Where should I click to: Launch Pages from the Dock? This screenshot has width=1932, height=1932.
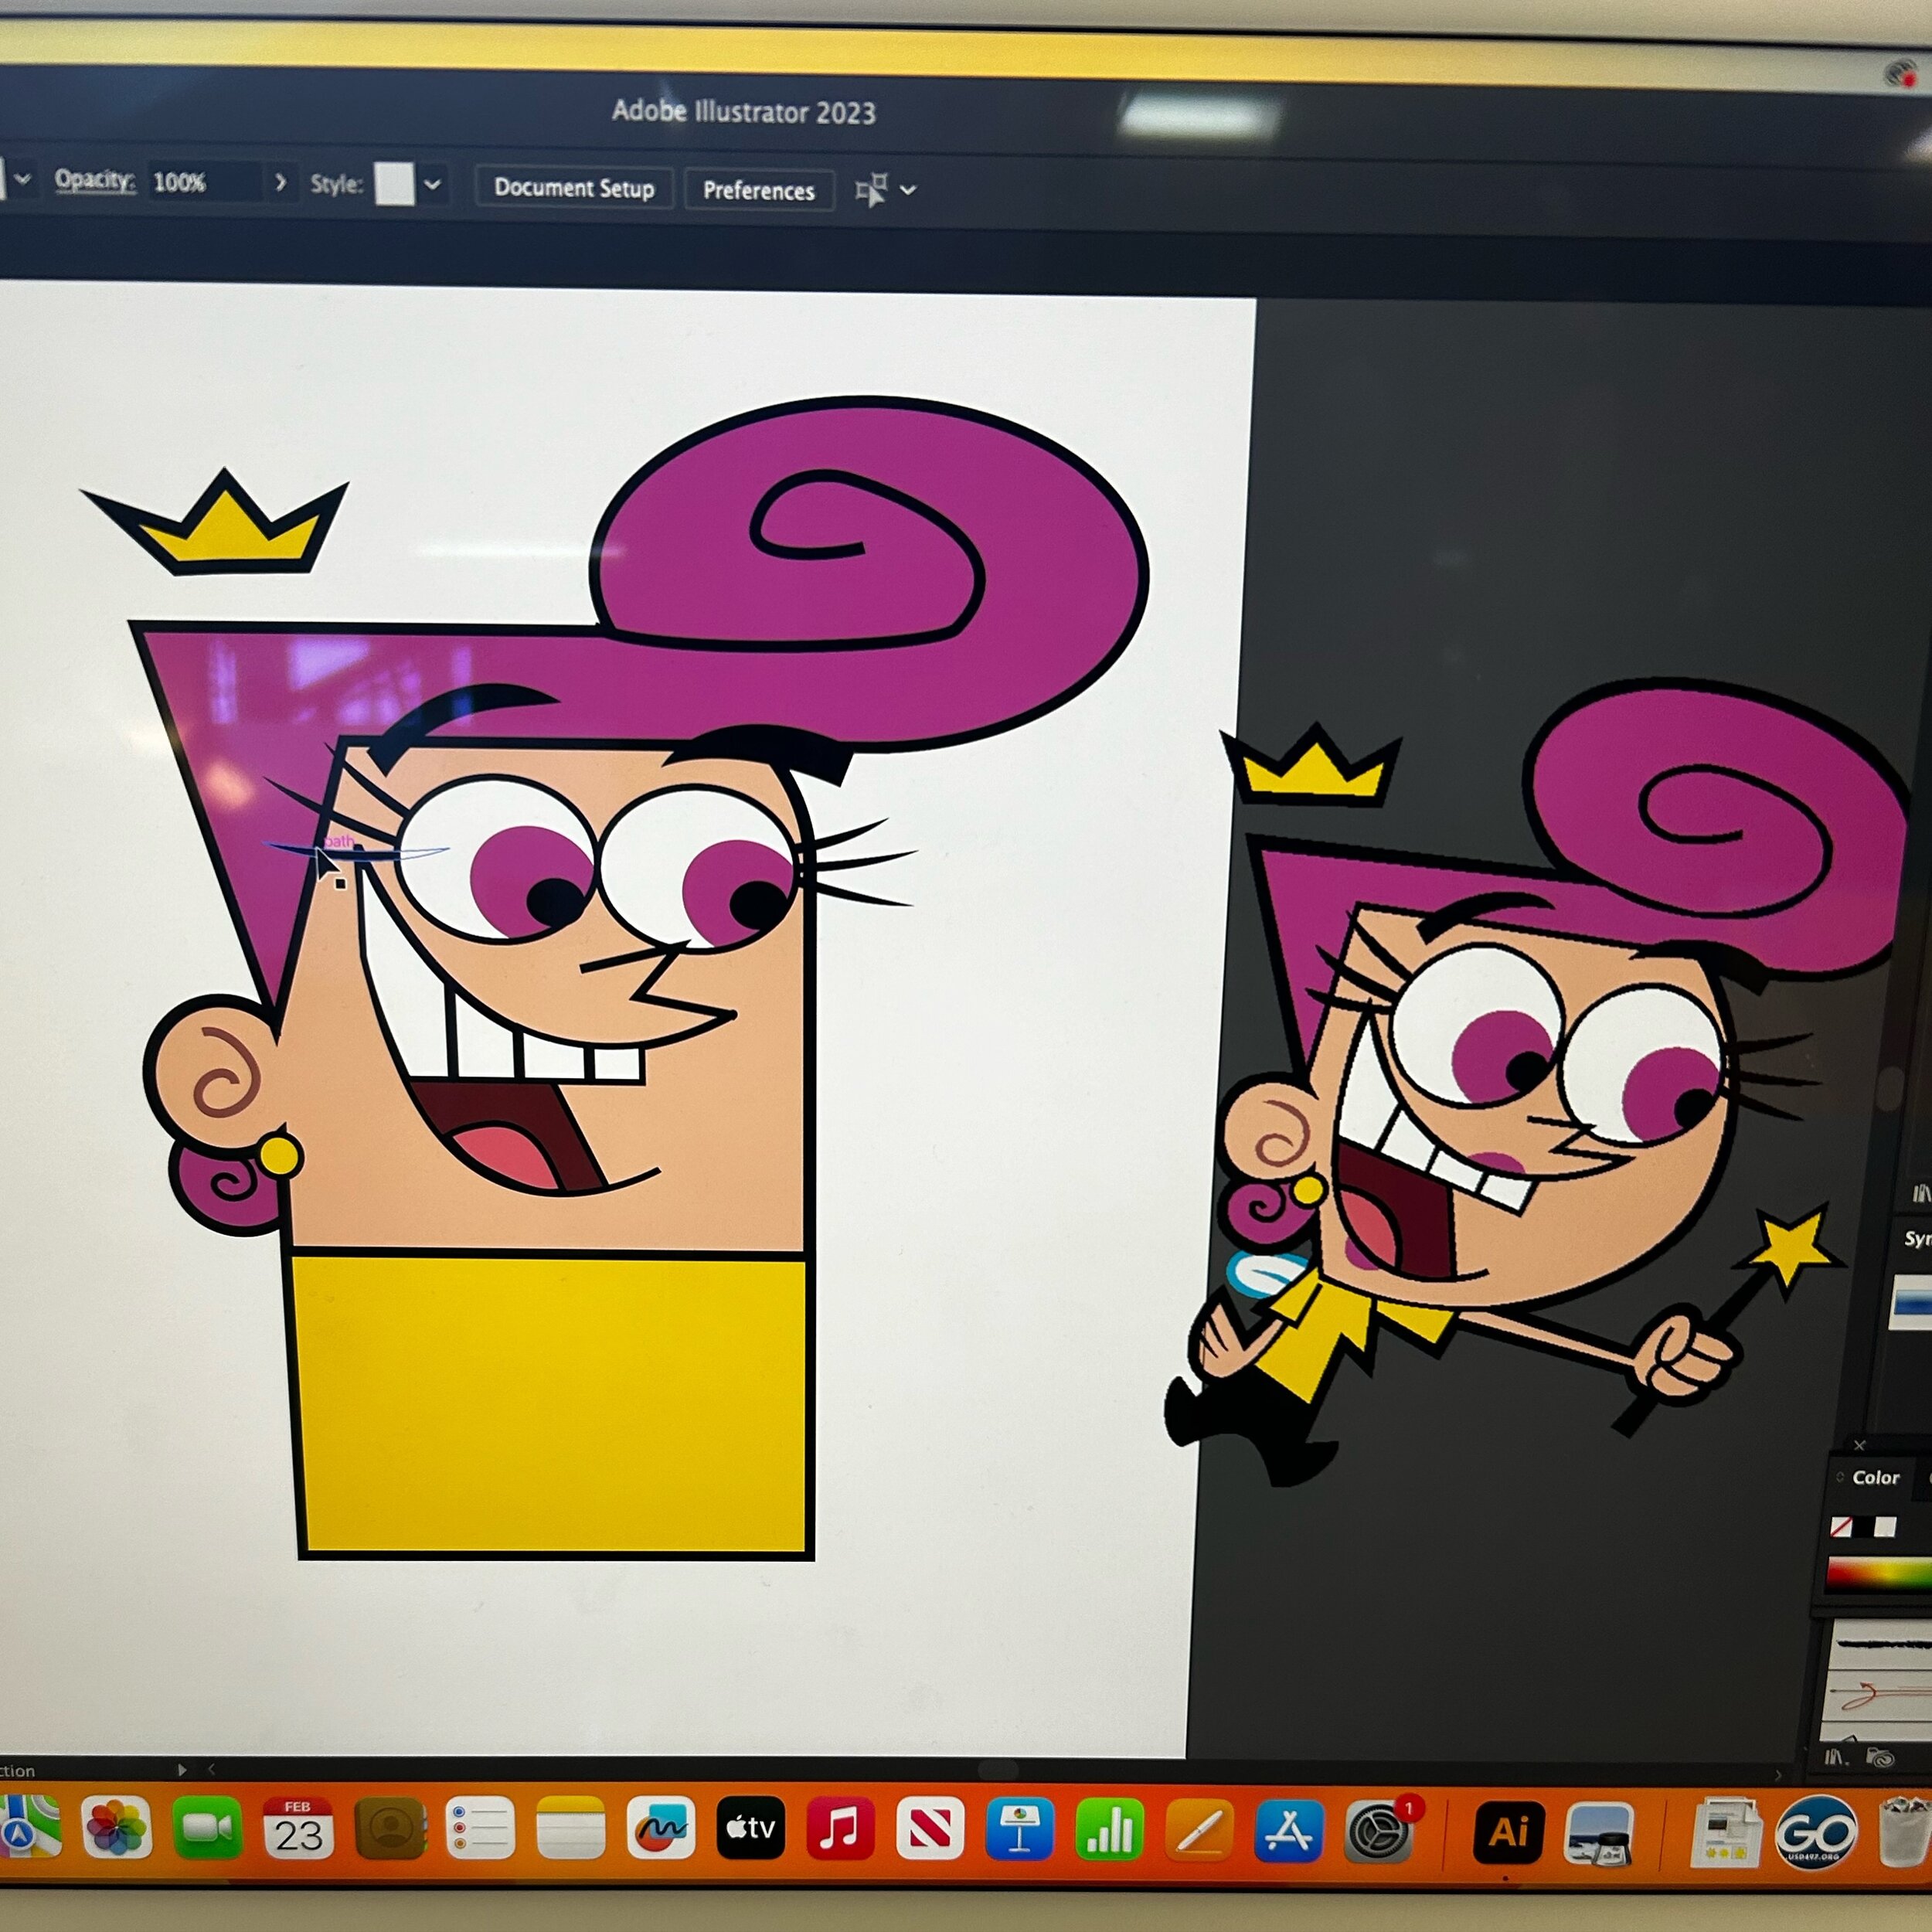pyautogui.click(x=1199, y=1830)
